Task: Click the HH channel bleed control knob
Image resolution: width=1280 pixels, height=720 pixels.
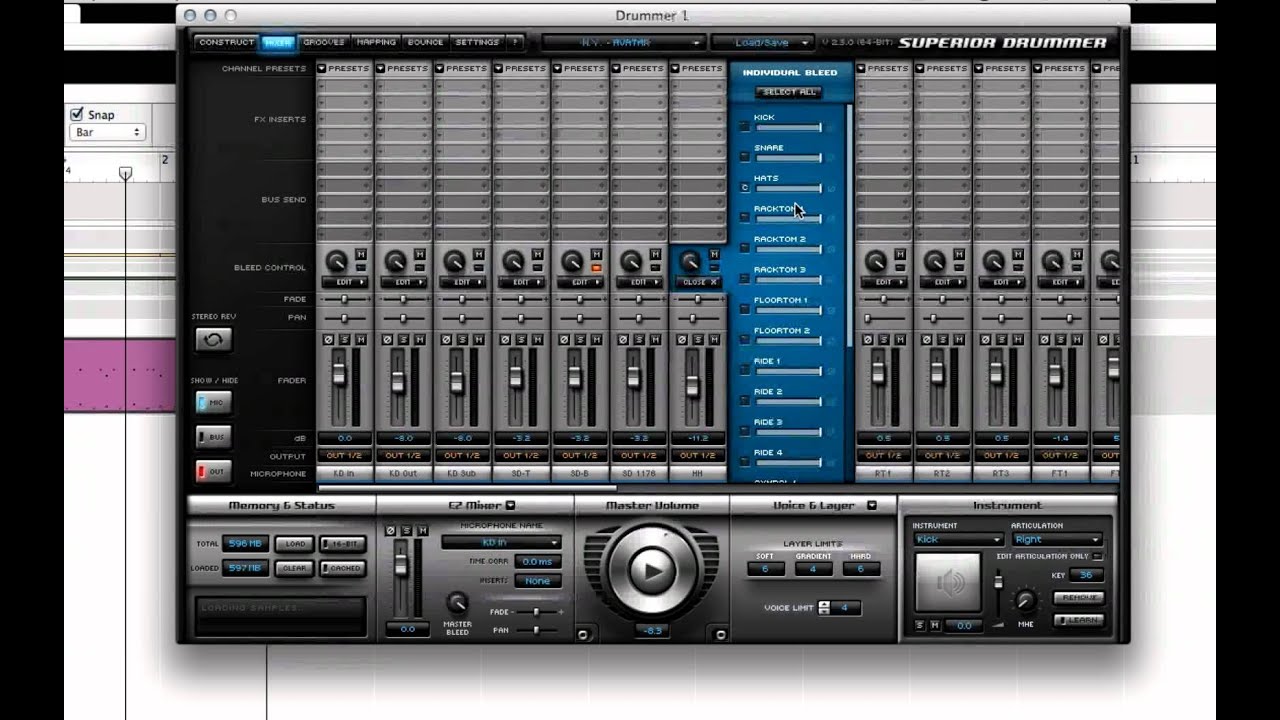Action: [690, 262]
